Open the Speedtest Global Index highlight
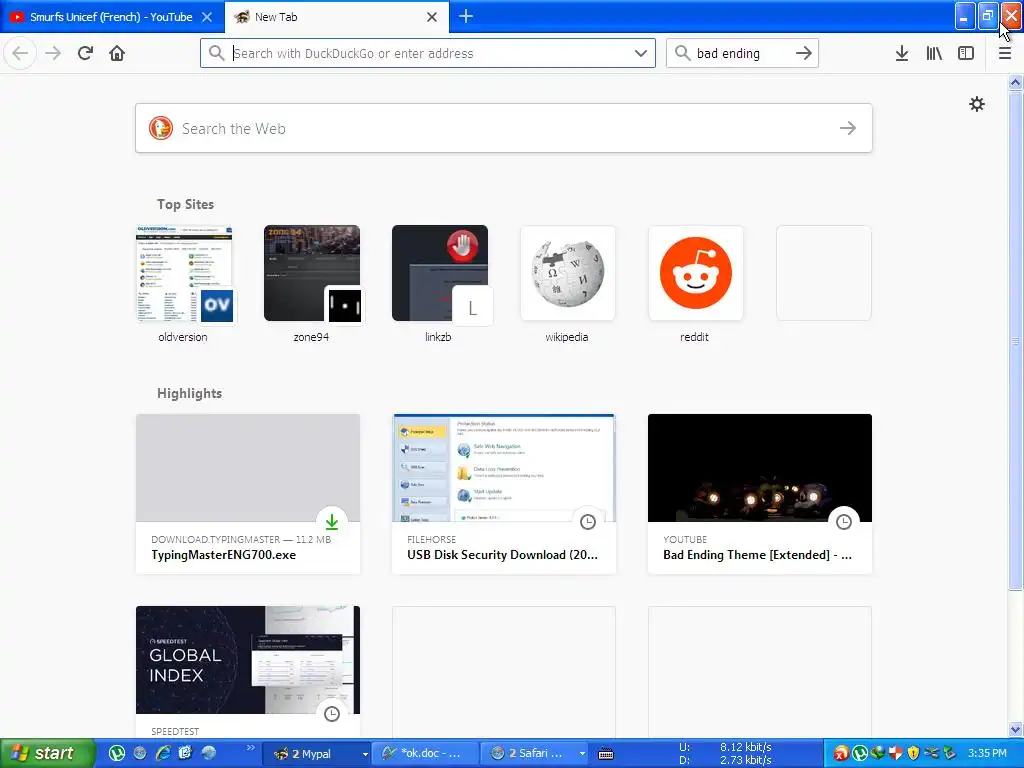Screen dimensions: 1024x768 (x=248, y=673)
